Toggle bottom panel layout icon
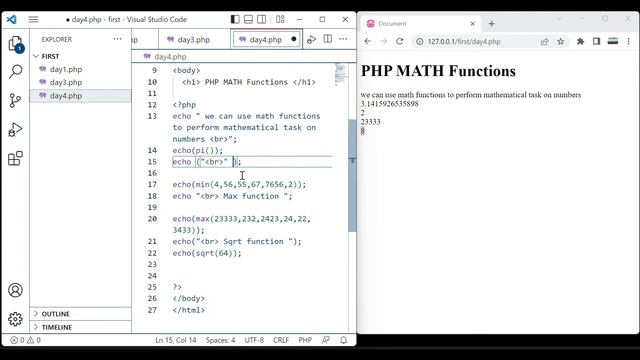640x360 pixels. [x=248, y=19]
